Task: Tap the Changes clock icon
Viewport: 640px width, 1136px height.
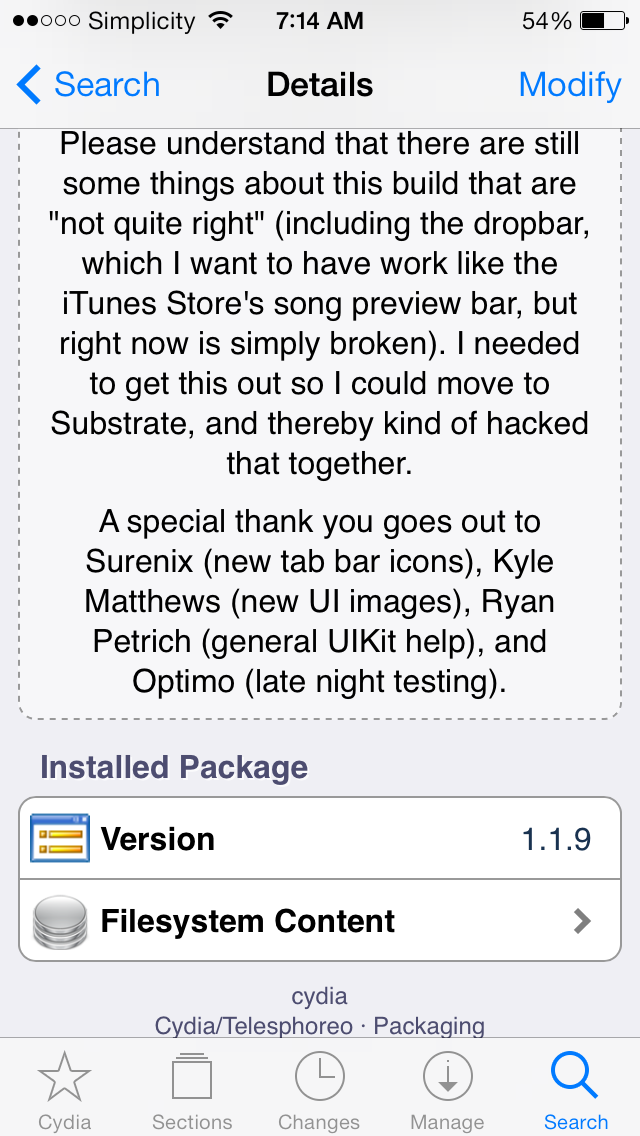Action: pyautogui.click(x=320, y=1077)
